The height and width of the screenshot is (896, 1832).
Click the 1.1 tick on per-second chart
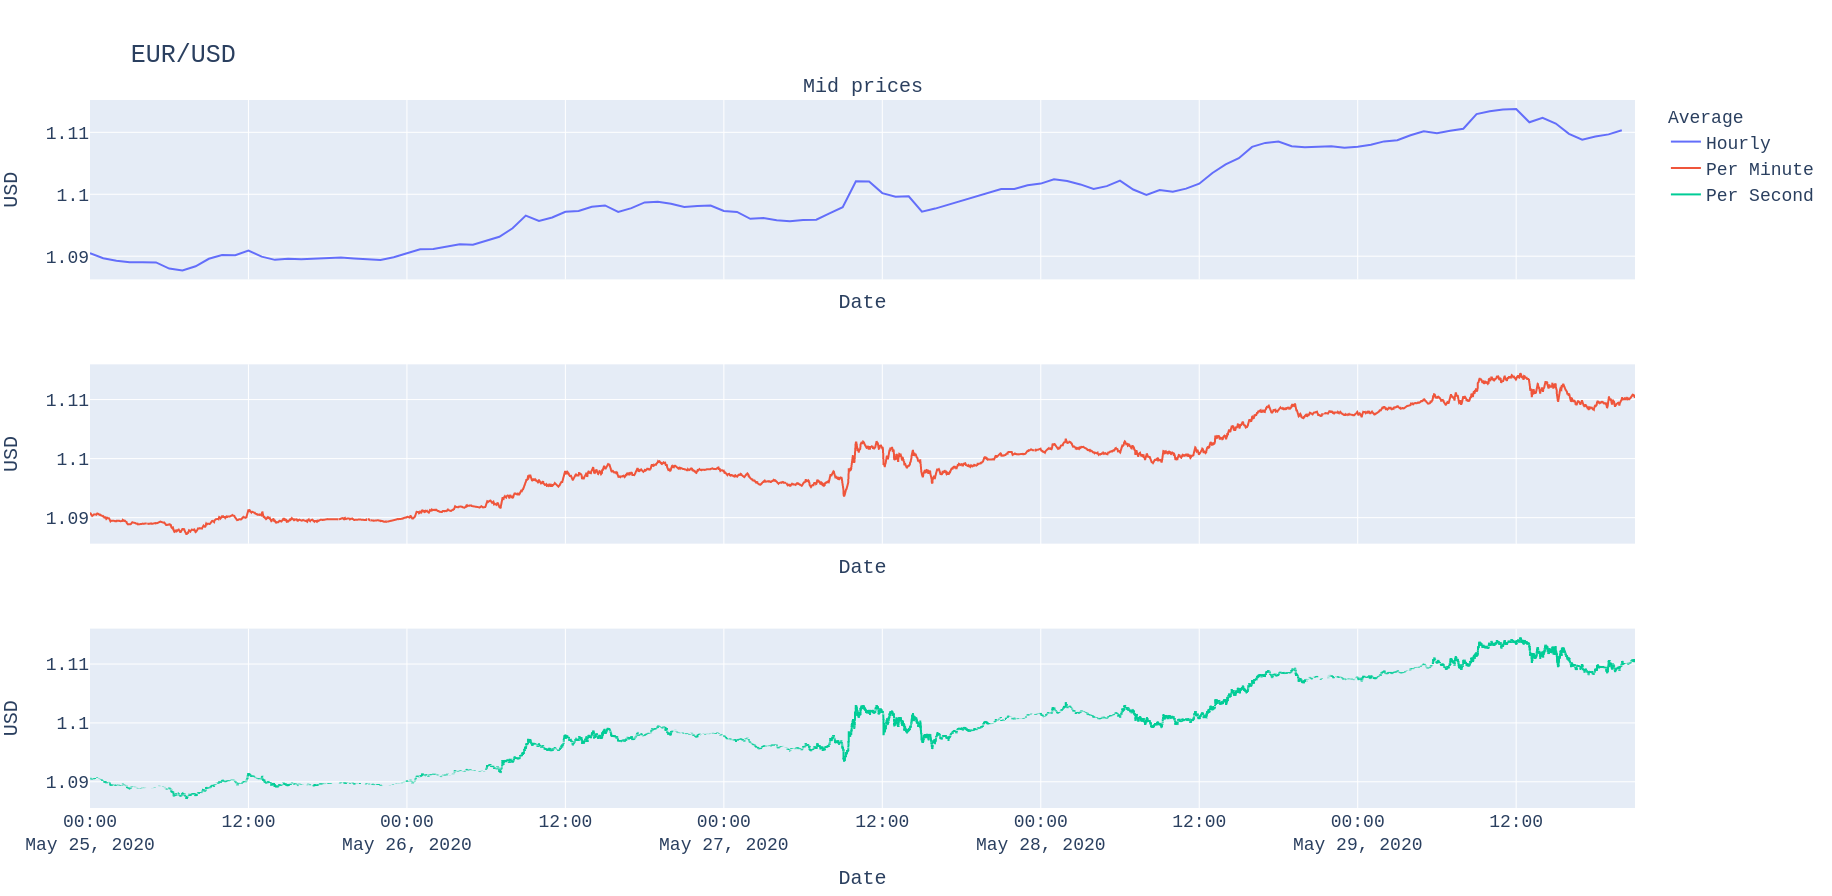tap(72, 723)
